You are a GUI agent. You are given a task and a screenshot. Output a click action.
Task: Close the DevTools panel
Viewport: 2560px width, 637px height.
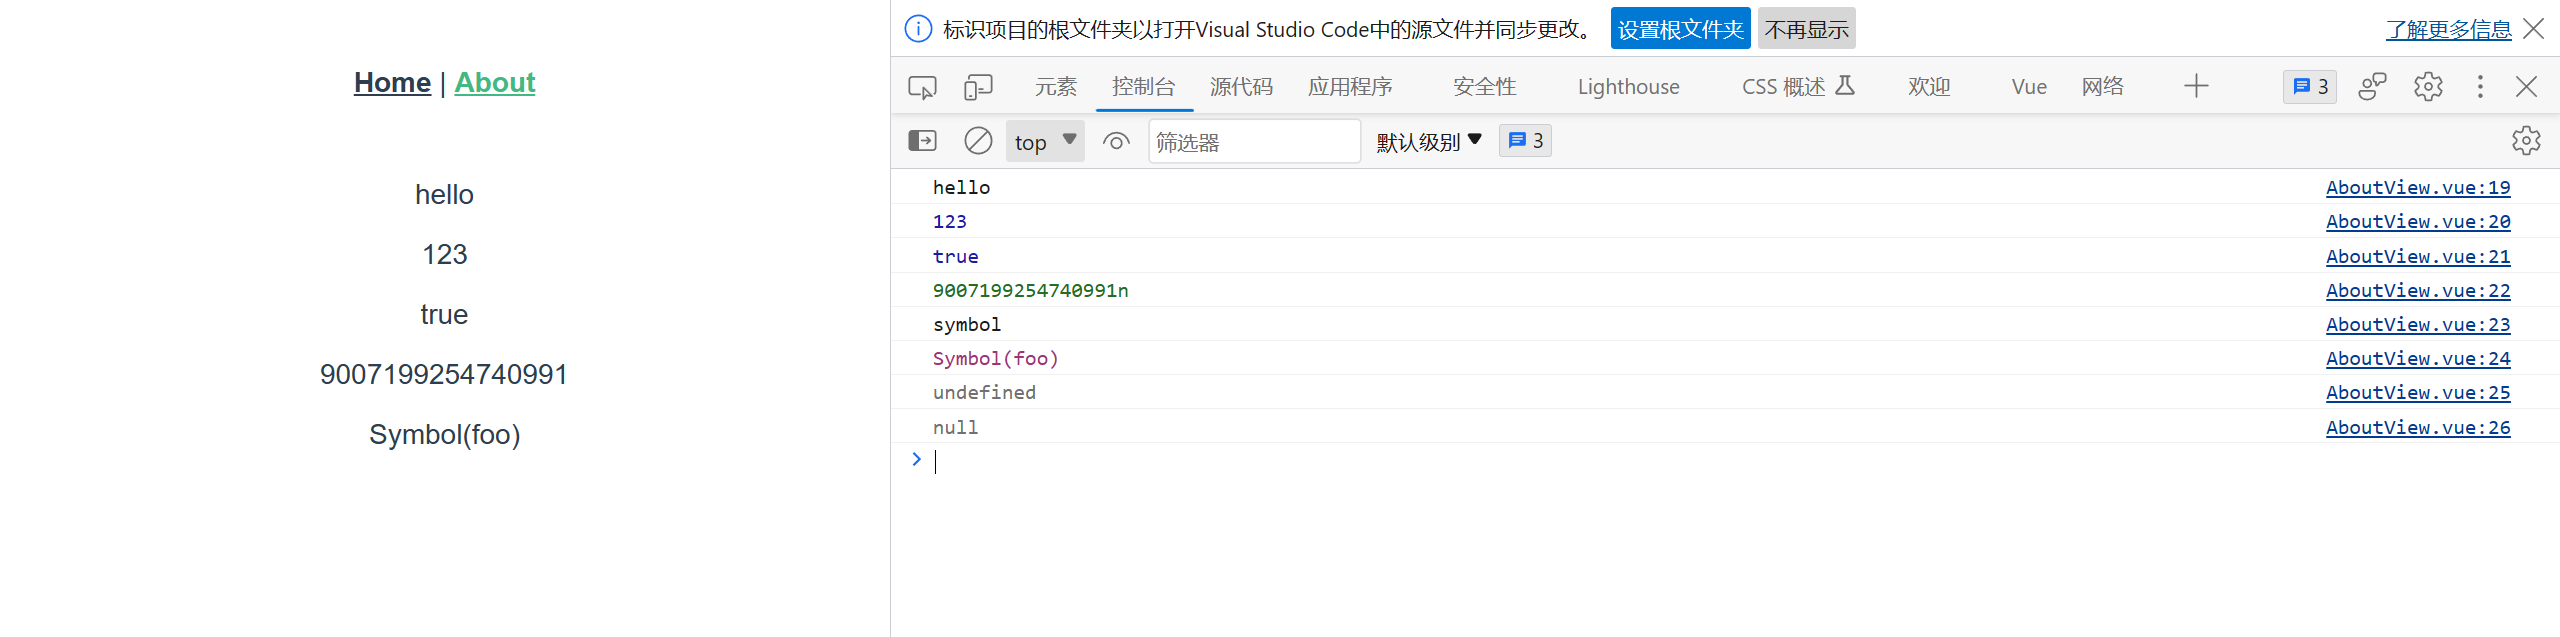point(2526,86)
